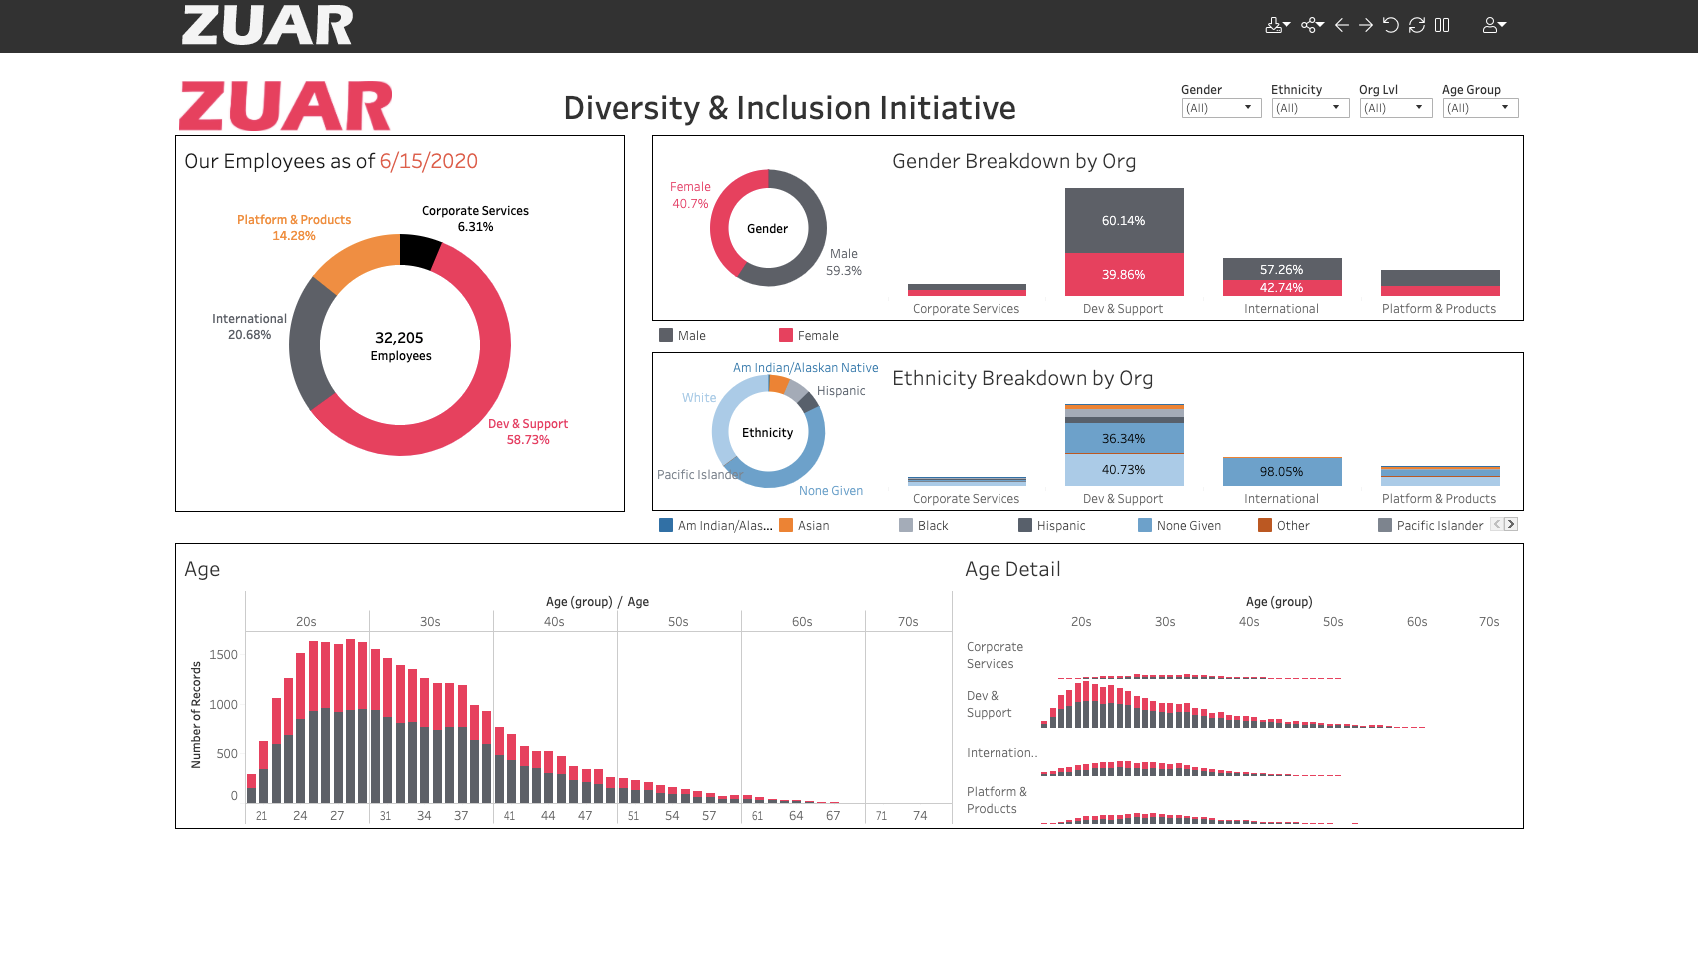The height and width of the screenshot is (968, 1698).
Task: Pause automatic dashboard updates
Action: pos(1441,25)
